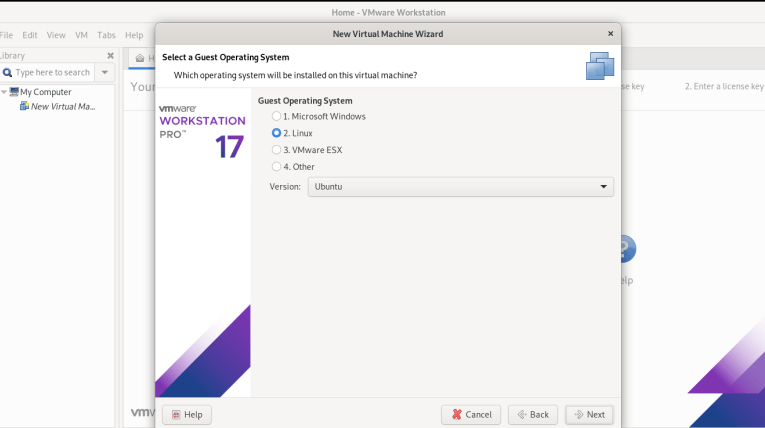Click the red X icon on Cancel
765x428 pixels.
tap(457, 414)
